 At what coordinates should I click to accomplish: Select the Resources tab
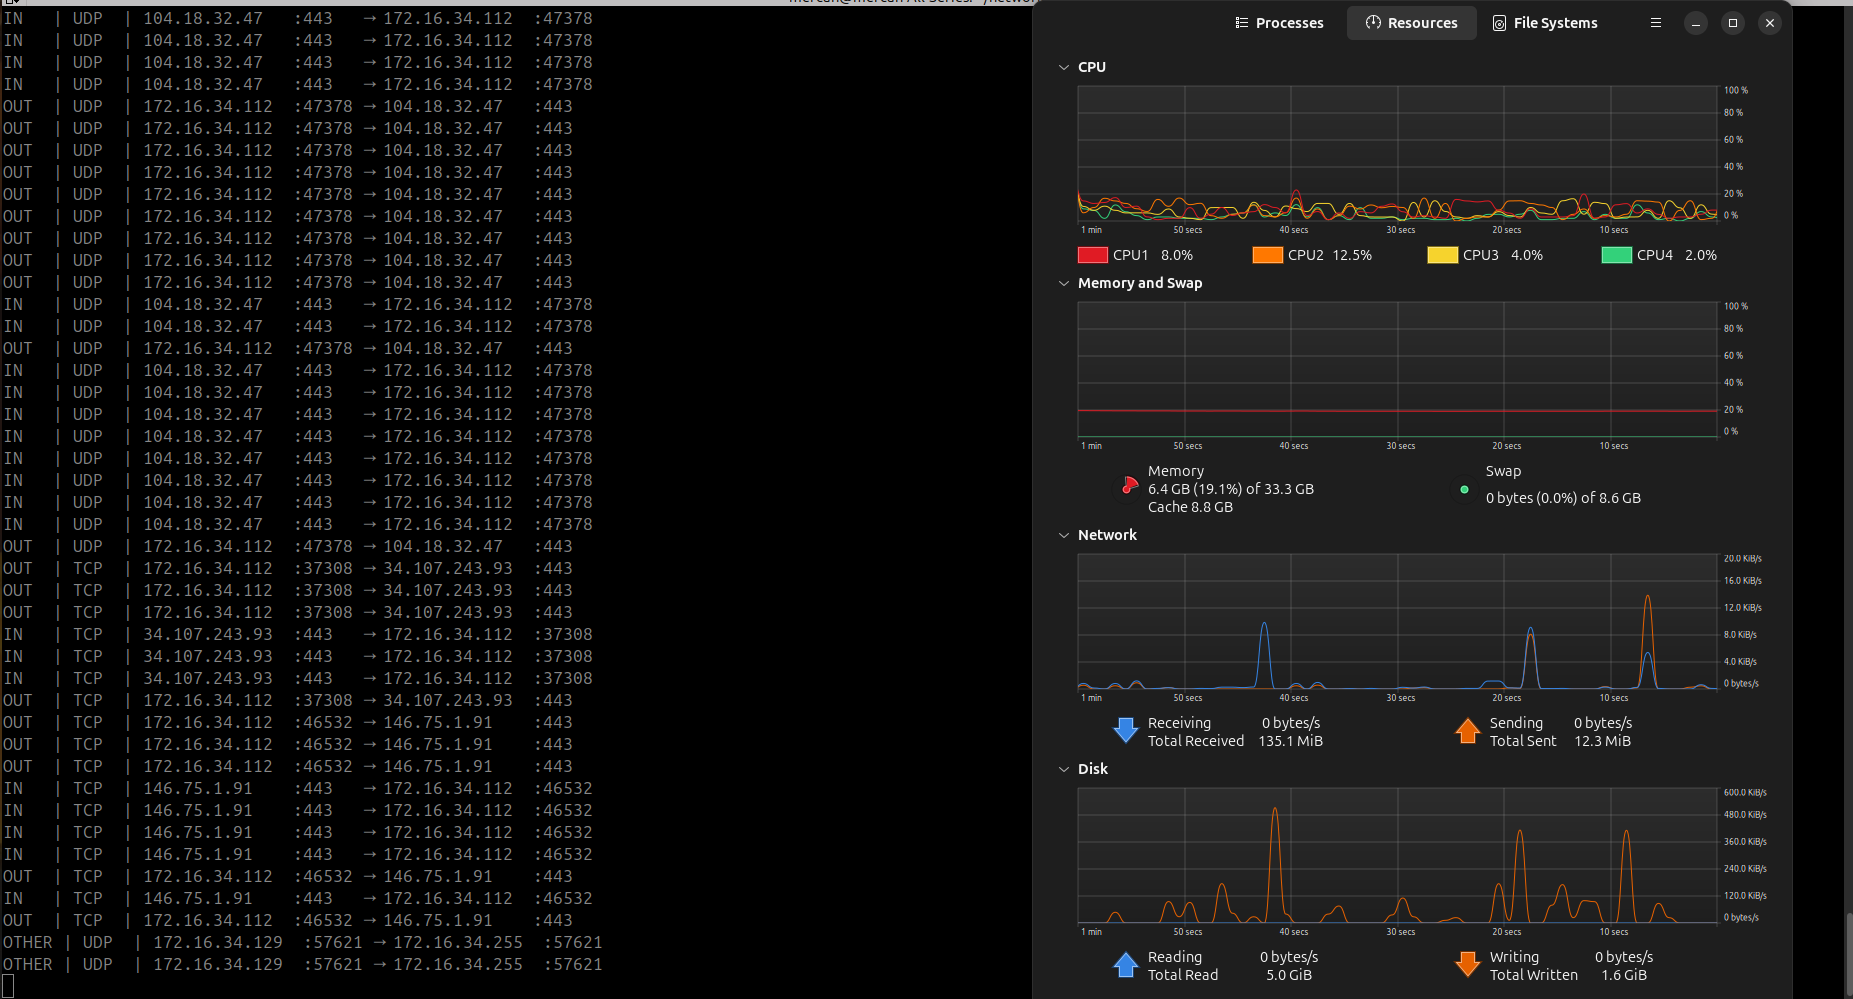pos(1411,23)
